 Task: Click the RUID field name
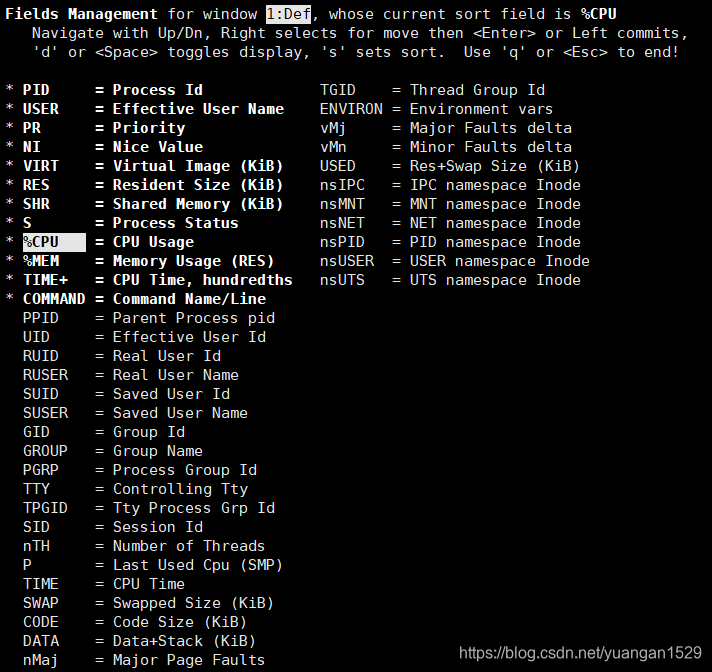[41, 356]
